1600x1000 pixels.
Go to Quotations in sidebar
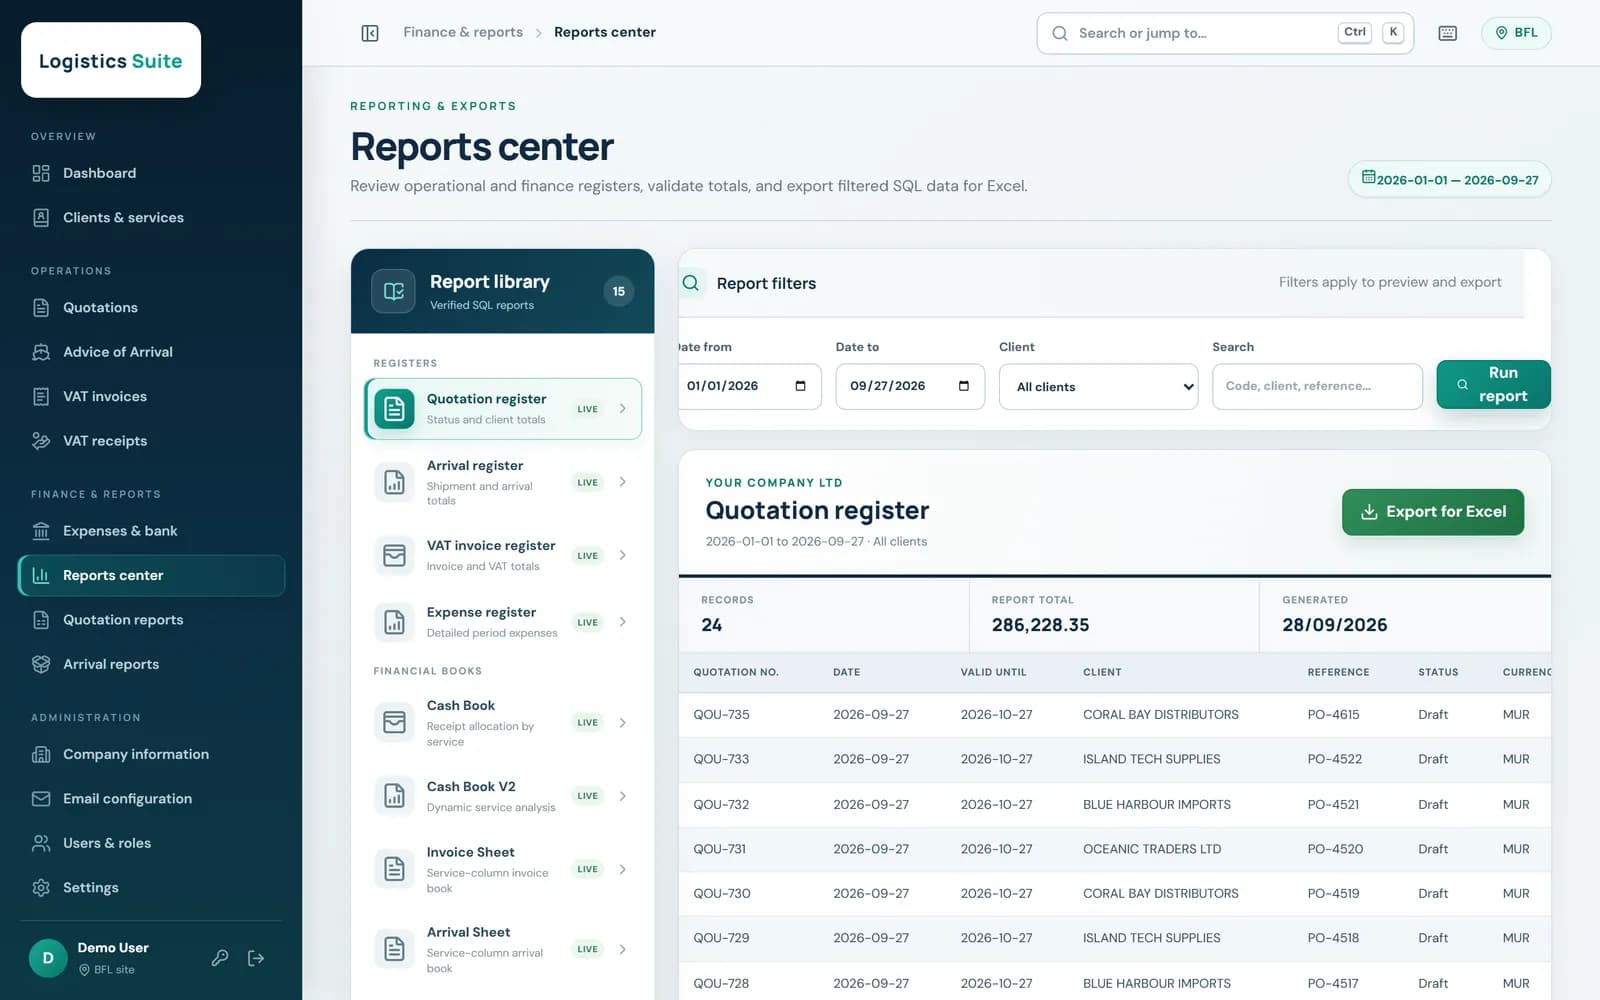pyautogui.click(x=152, y=307)
